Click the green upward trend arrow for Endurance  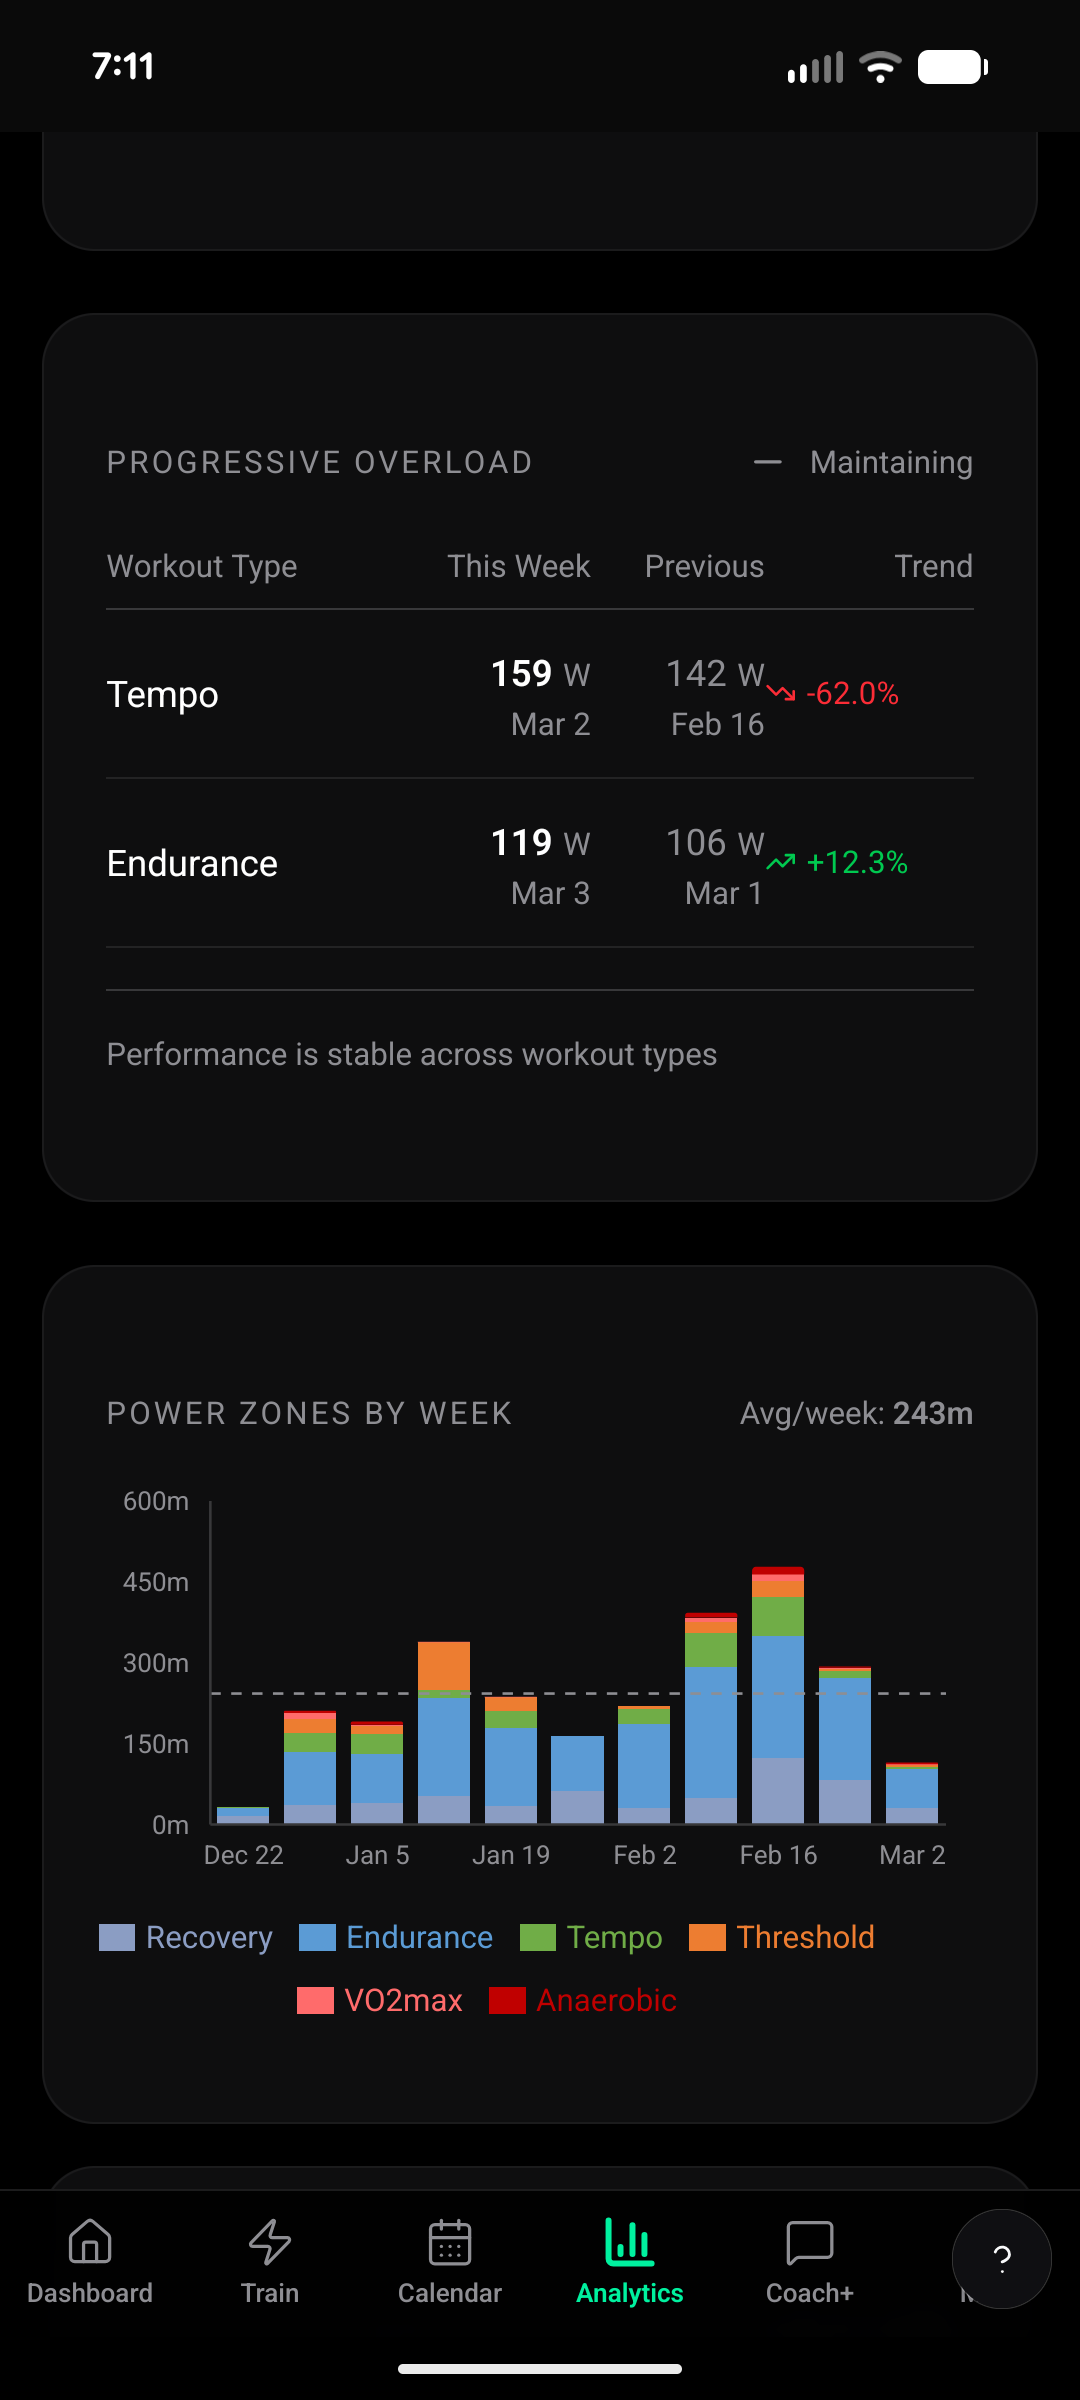pyautogui.click(x=781, y=862)
